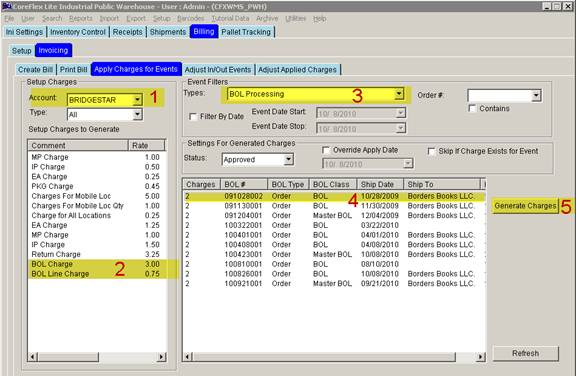576x376 pixels.
Task: Switch to the Shipments tab
Action: (168, 32)
